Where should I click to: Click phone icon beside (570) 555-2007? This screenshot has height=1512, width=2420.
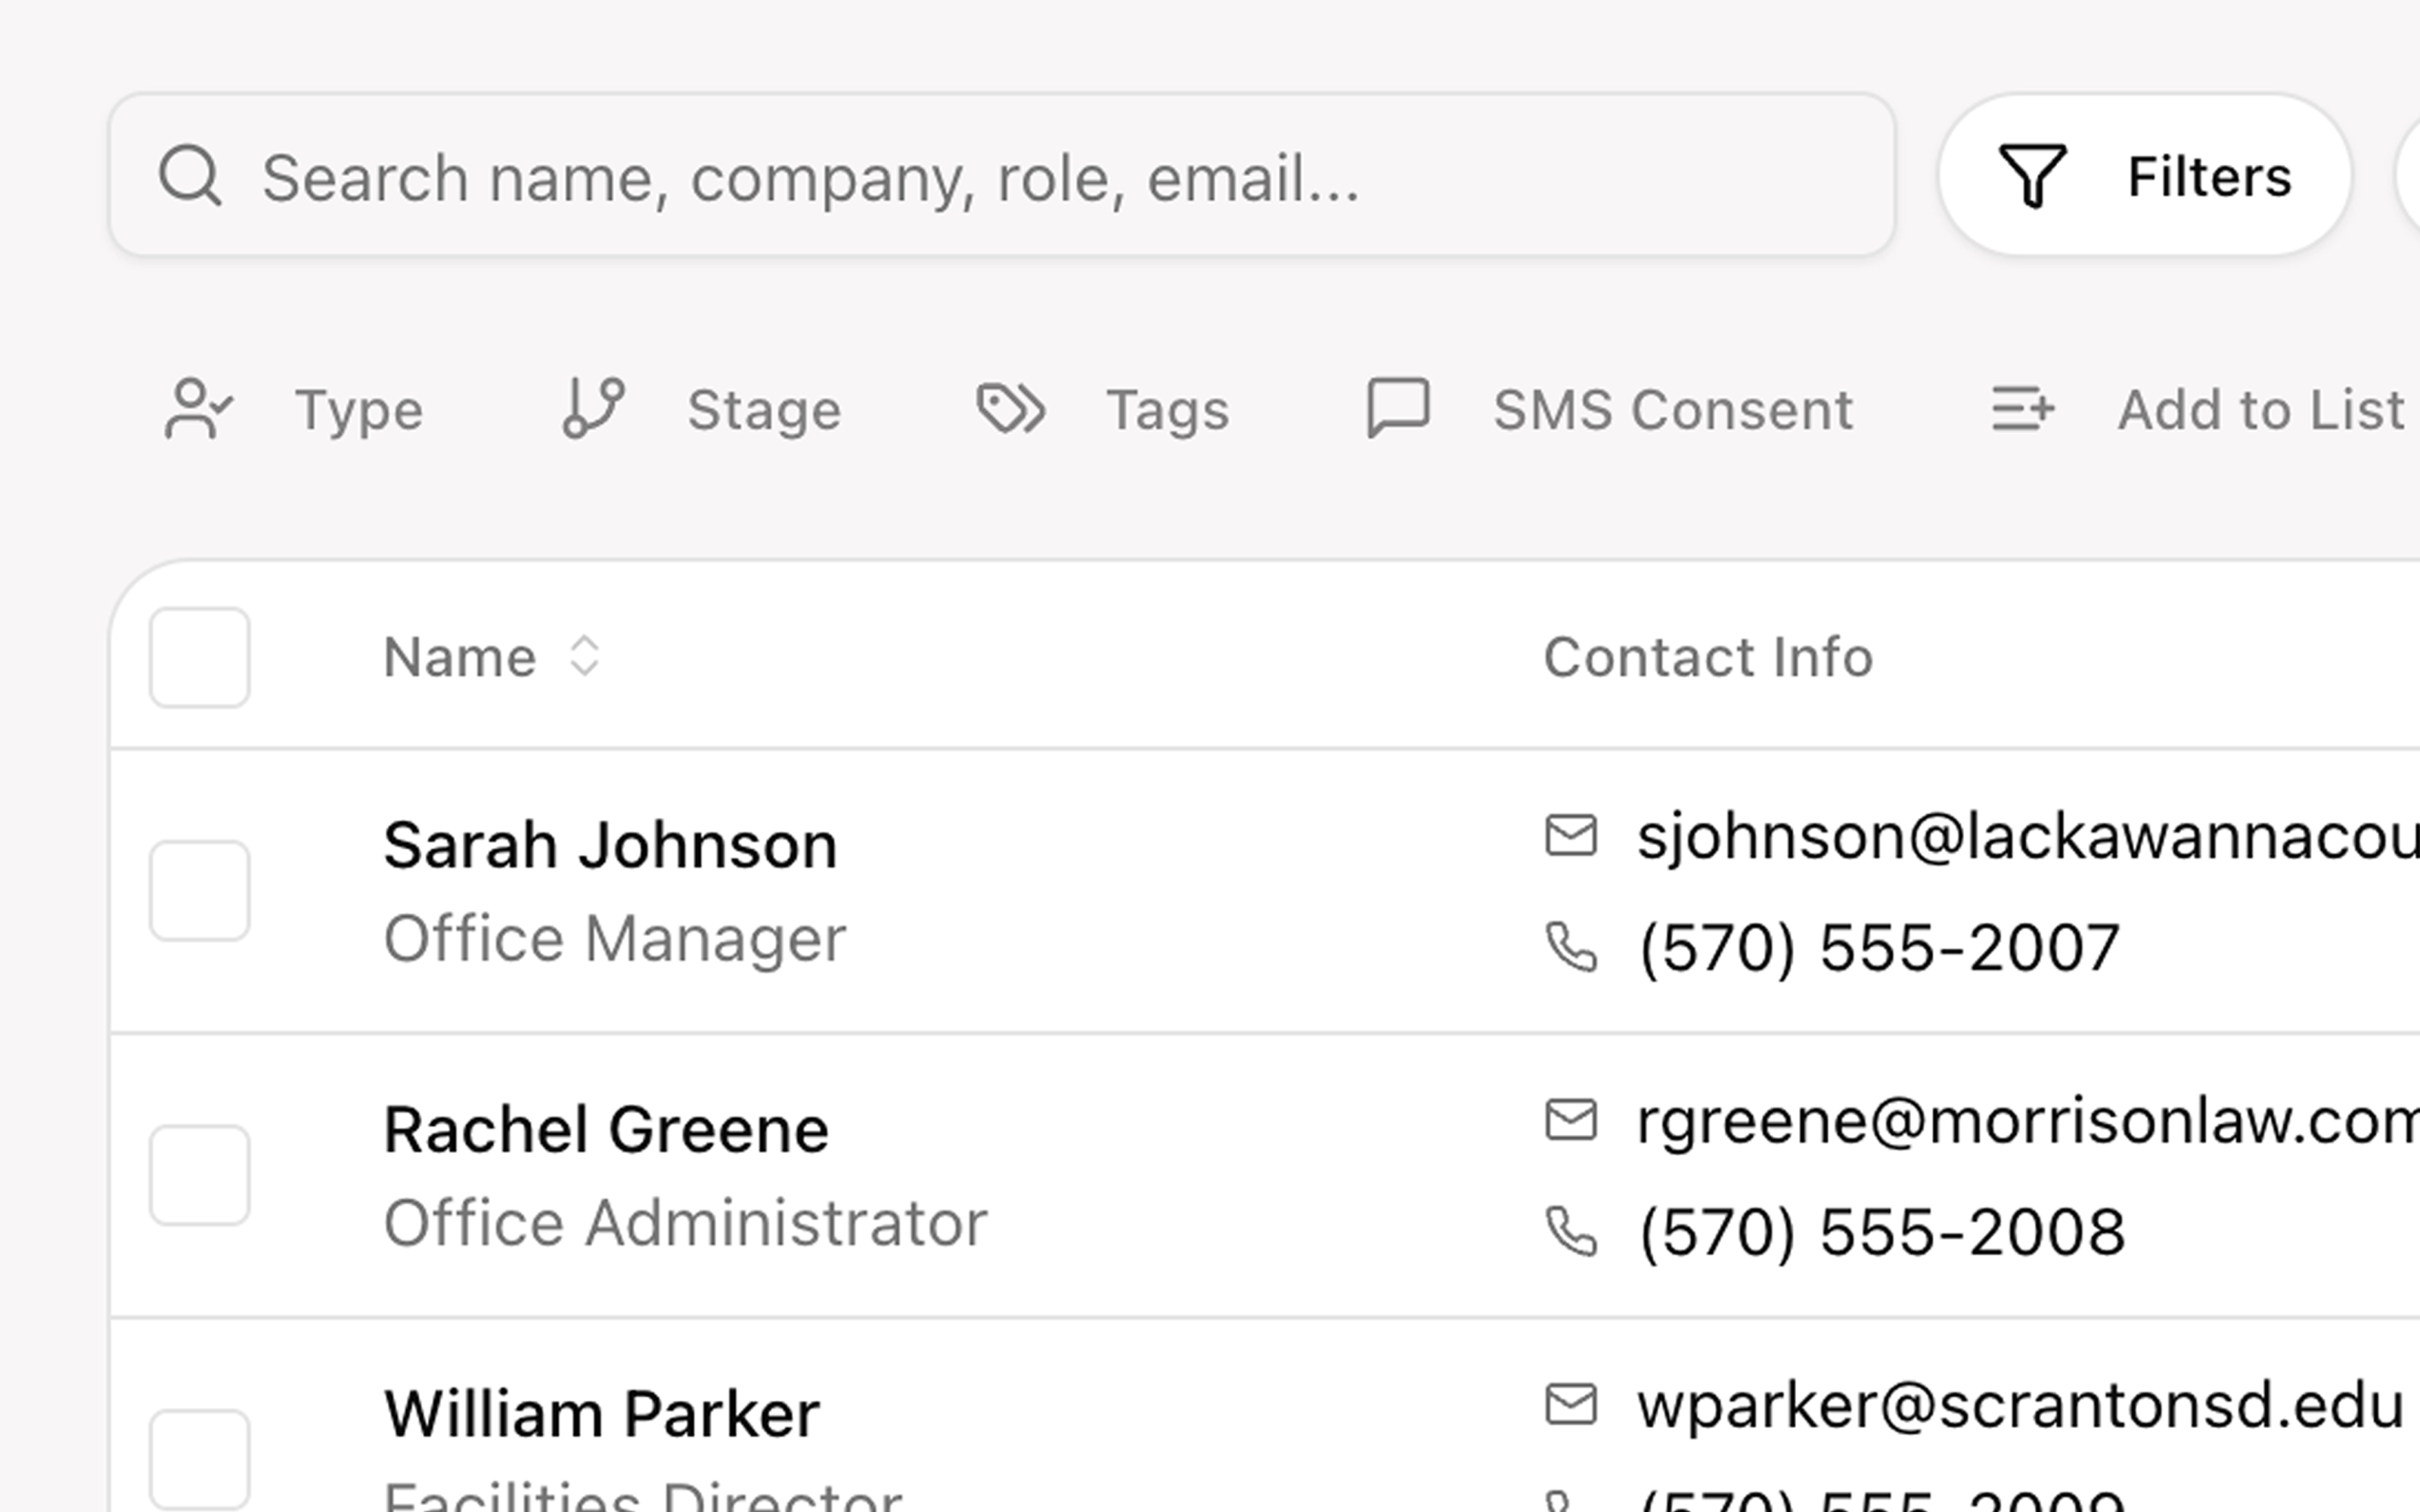pyautogui.click(x=1571, y=947)
